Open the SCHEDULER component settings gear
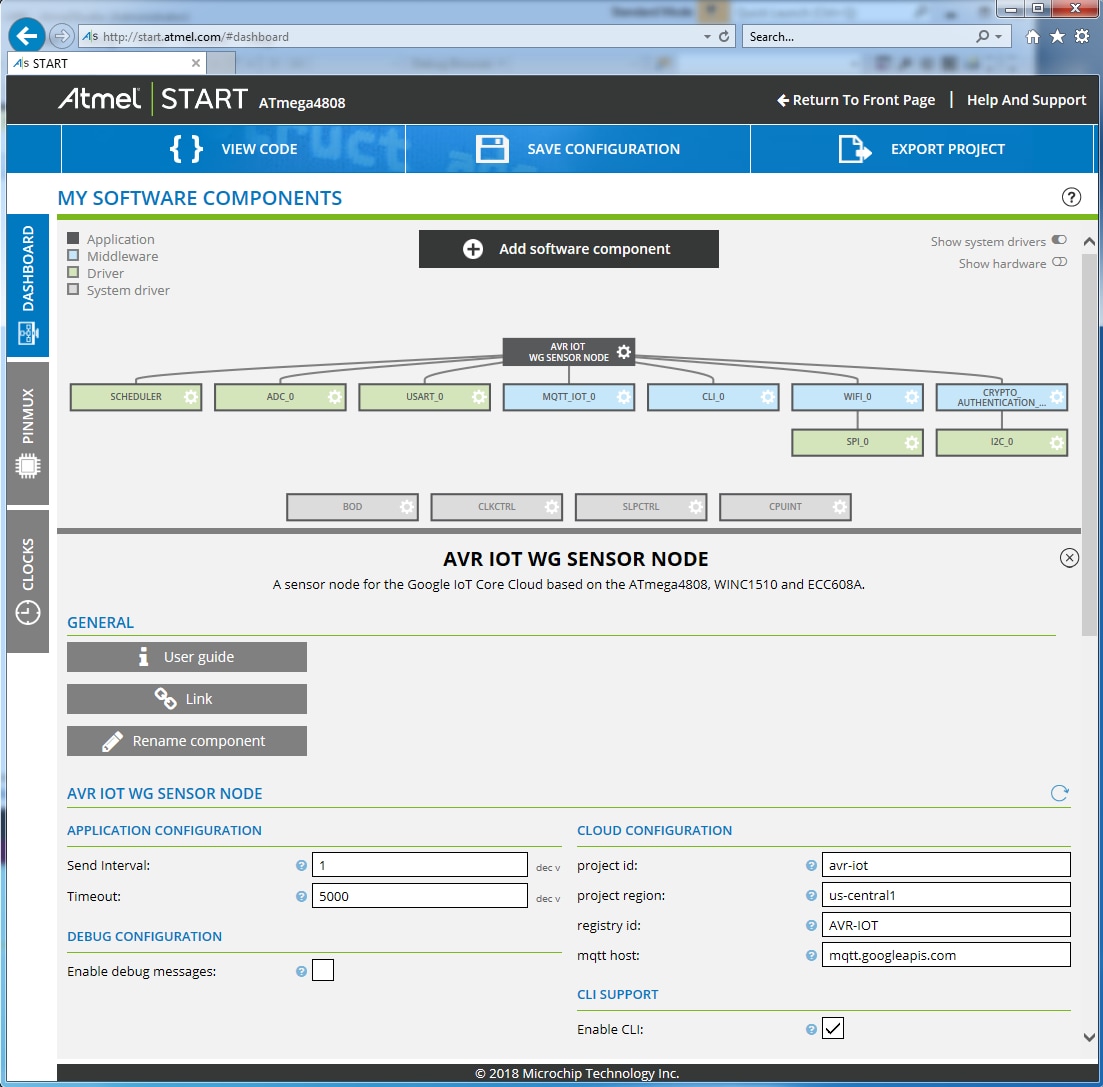This screenshot has height=1087, width=1103. tap(190, 396)
